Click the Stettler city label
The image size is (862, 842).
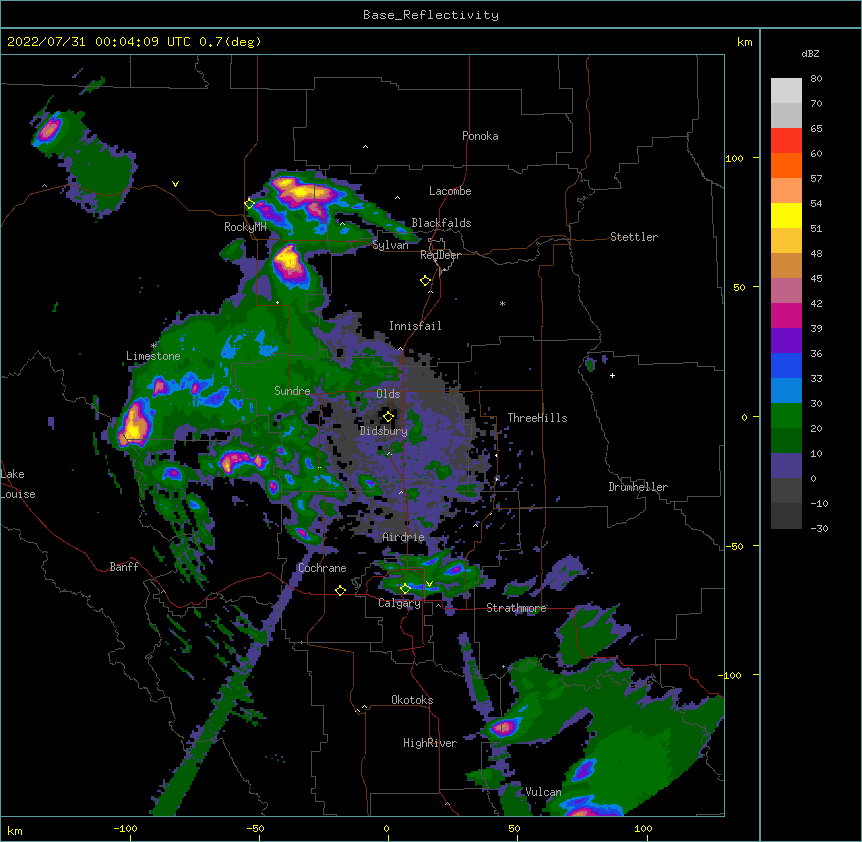pyautogui.click(x=634, y=237)
